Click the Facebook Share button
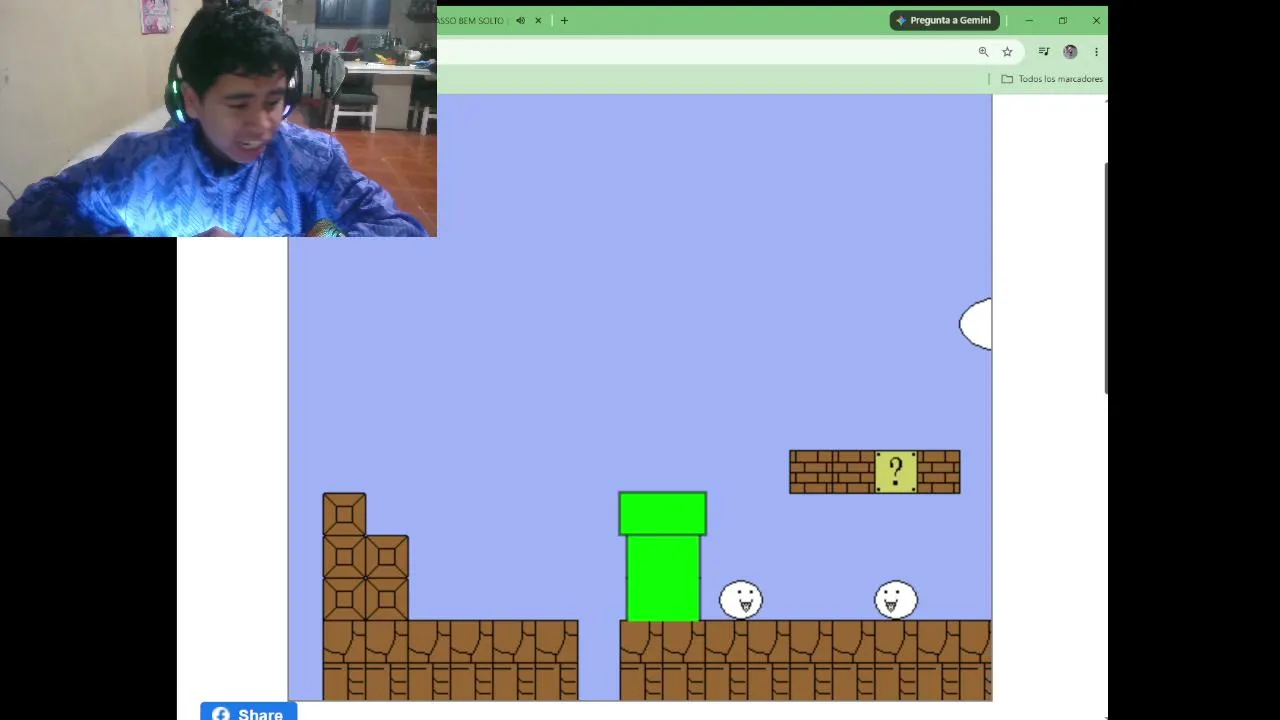1280x720 pixels. click(248, 713)
